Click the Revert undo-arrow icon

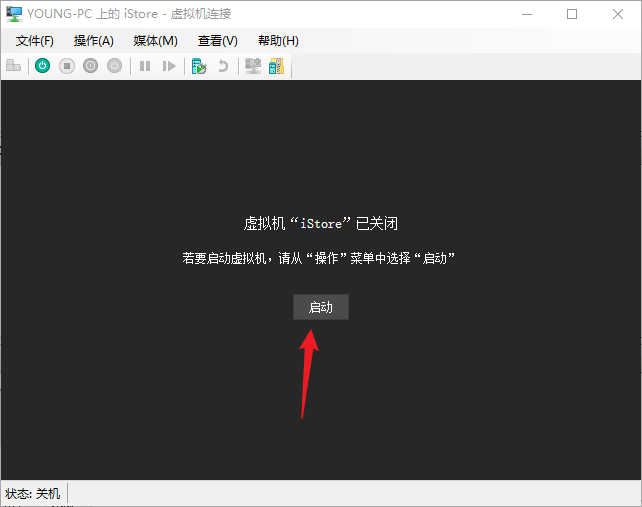pos(223,66)
